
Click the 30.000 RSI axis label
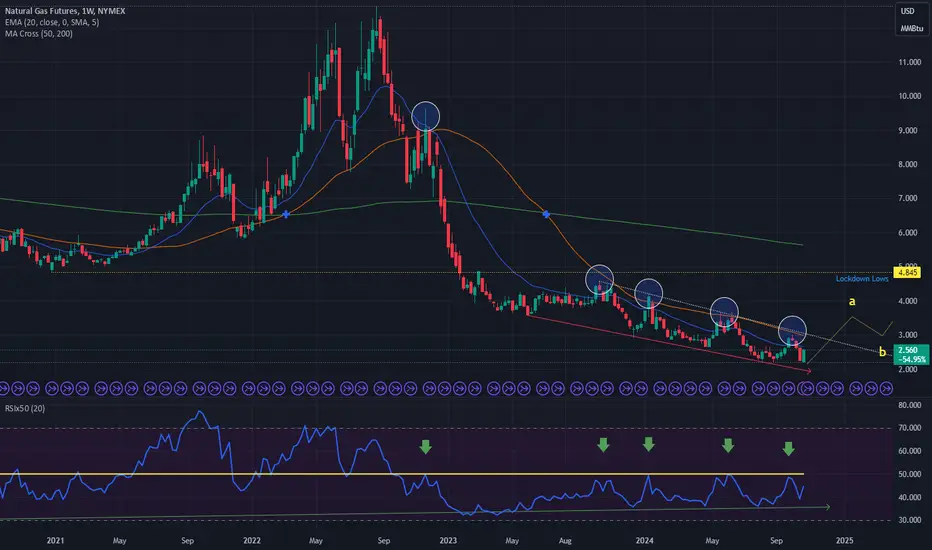(909, 520)
